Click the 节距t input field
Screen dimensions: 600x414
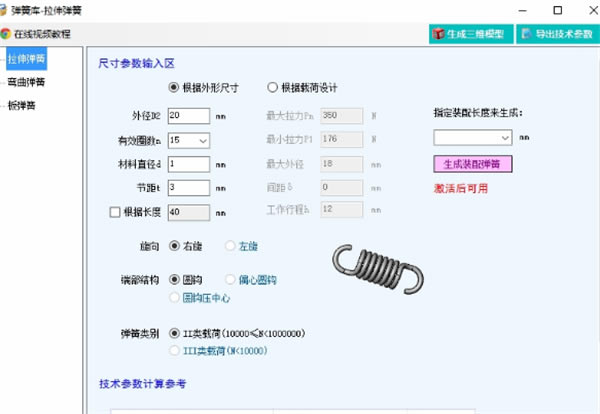coord(189,188)
